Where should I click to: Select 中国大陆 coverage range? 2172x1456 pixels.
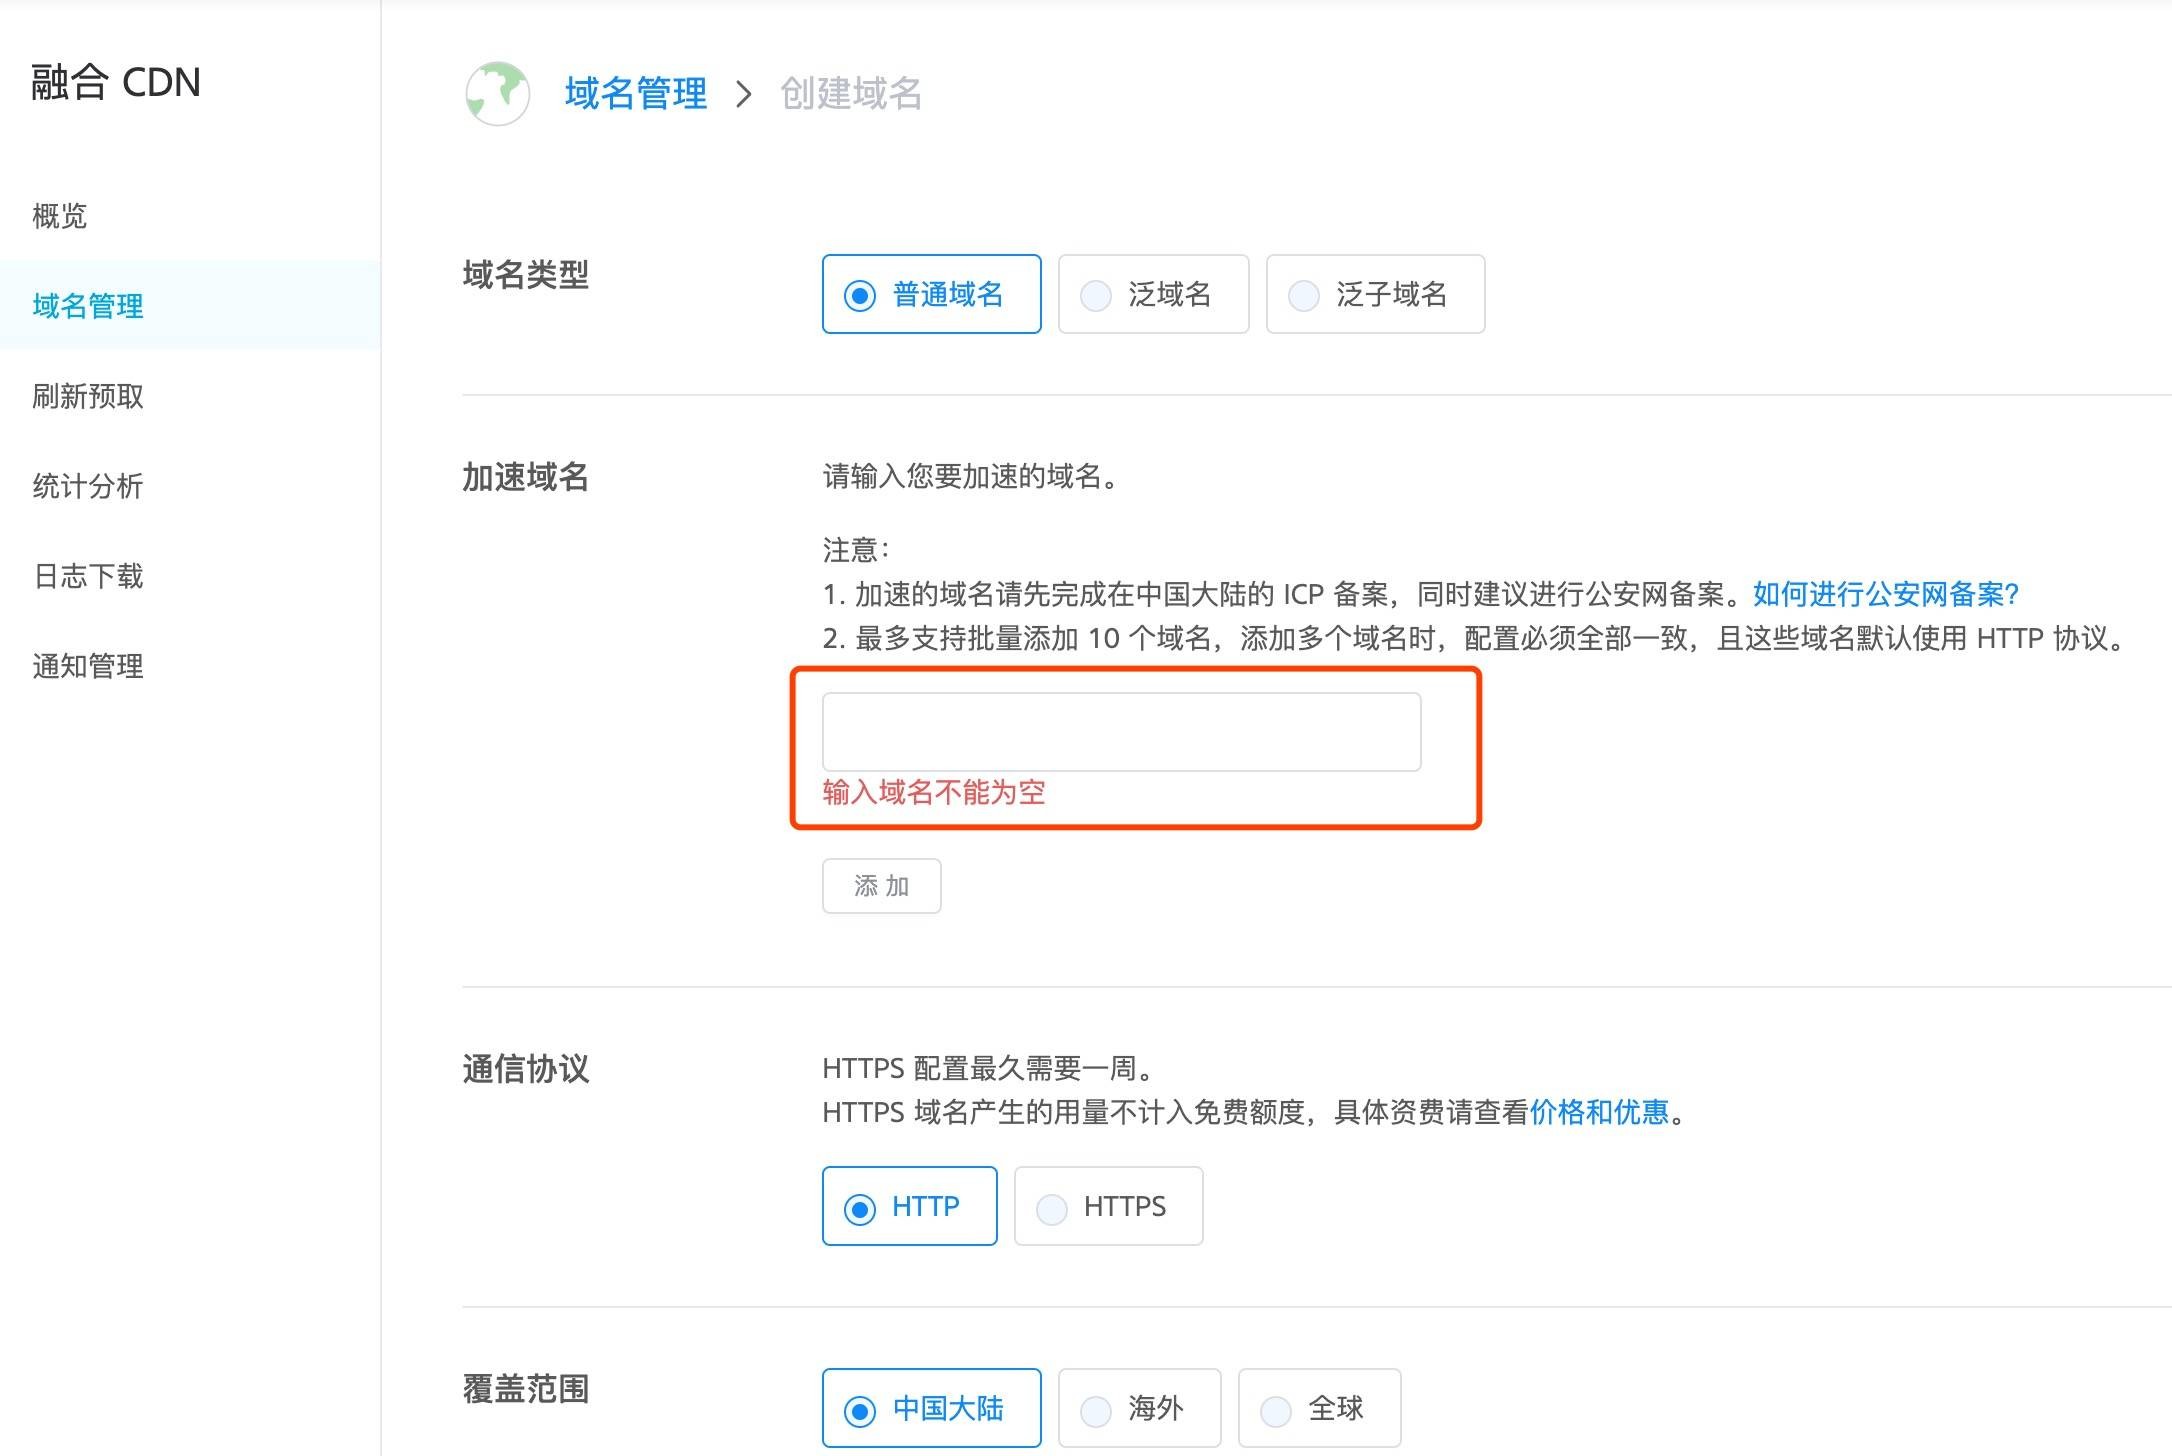point(931,1408)
